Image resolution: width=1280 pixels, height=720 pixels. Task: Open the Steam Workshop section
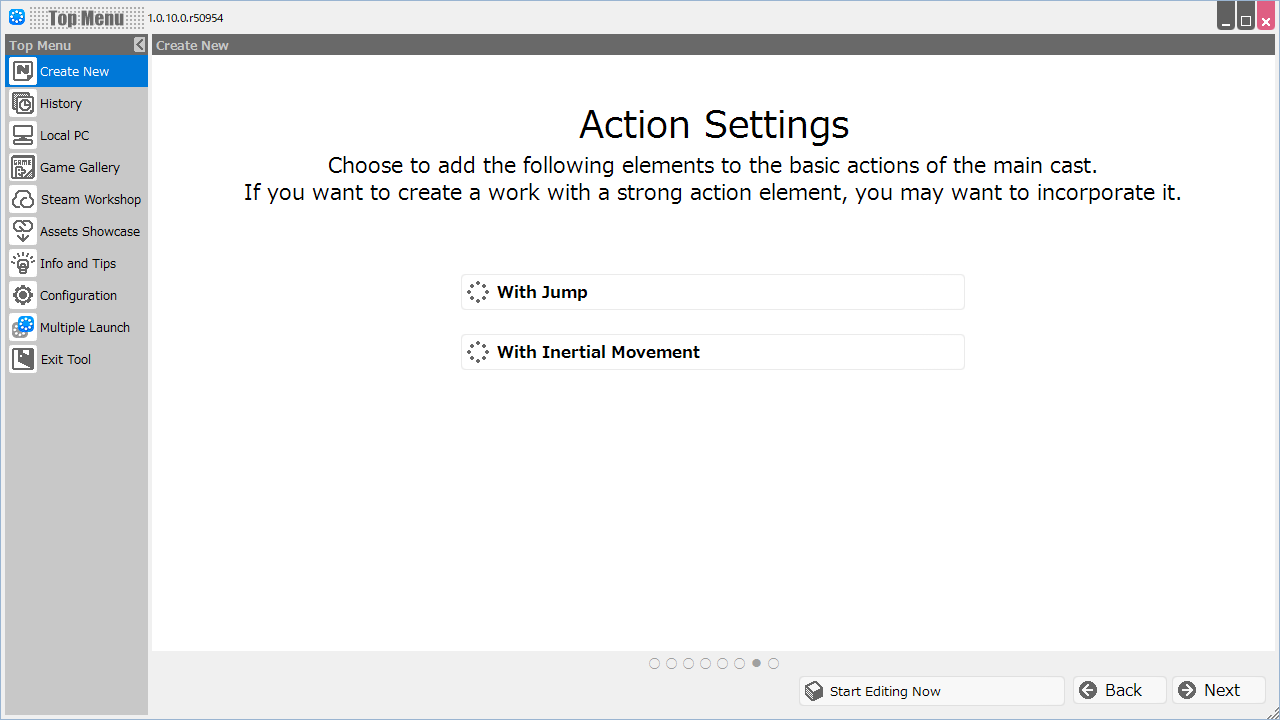point(90,199)
